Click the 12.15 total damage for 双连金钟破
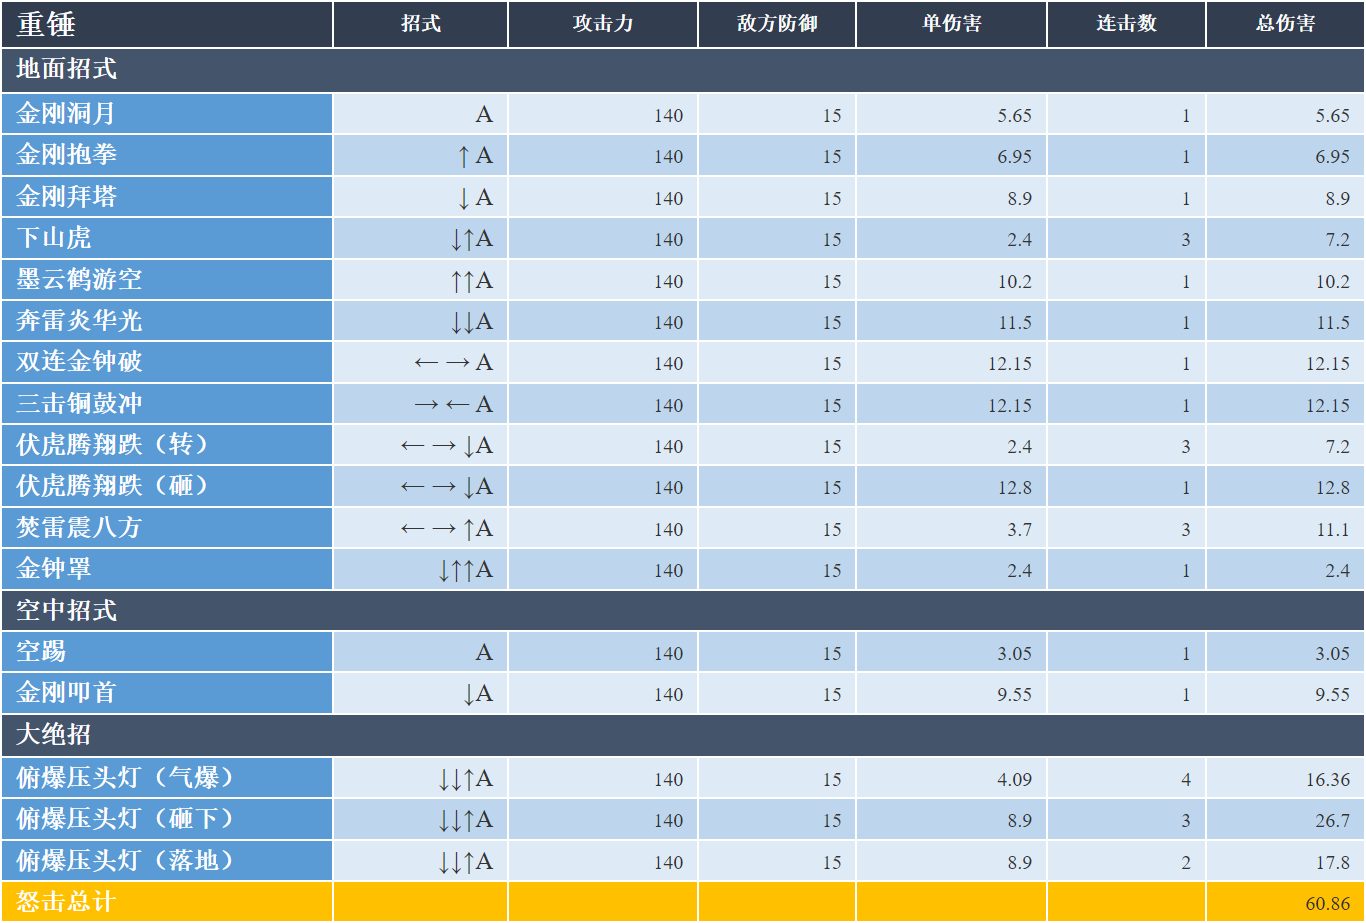Screen dimensions: 1366x923 point(1285,363)
